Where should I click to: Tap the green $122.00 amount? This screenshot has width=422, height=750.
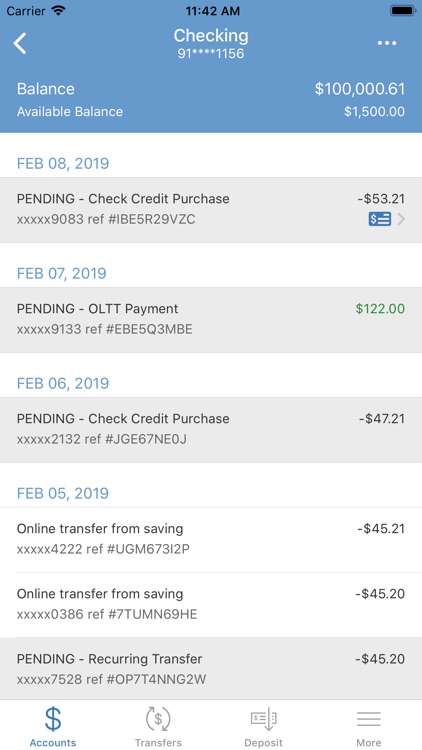[x=380, y=309]
